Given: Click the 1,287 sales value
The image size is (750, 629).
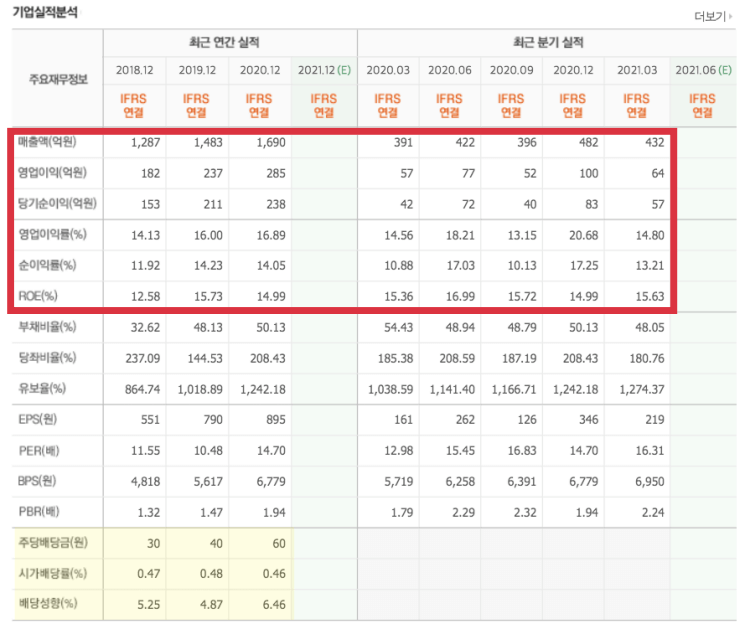Looking at the screenshot, I should pos(145,143).
